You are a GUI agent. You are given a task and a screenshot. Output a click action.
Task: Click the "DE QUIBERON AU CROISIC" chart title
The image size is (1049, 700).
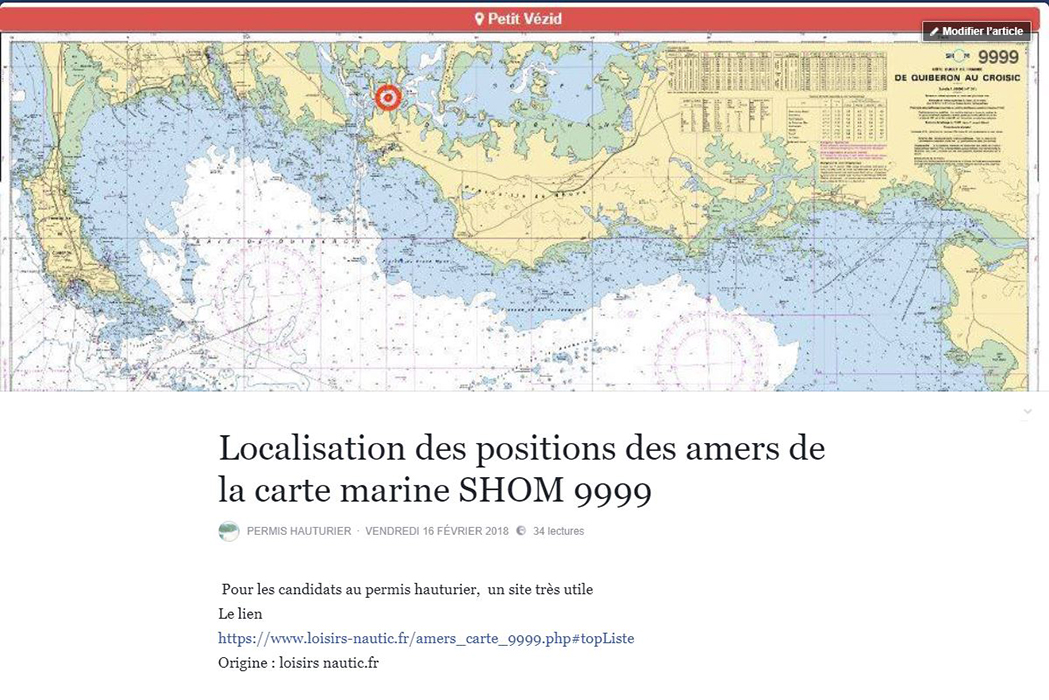tap(957, 78)
